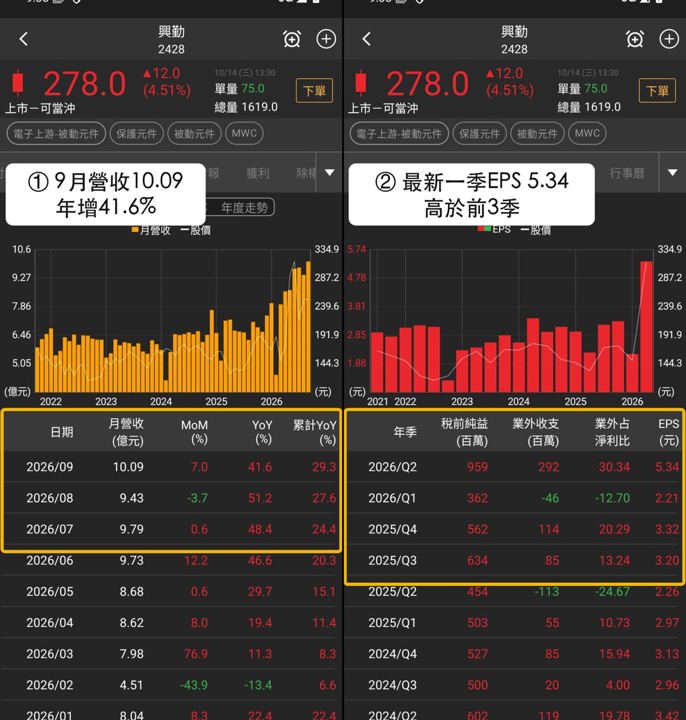Click the YoY (%) column header

[263, 432]
